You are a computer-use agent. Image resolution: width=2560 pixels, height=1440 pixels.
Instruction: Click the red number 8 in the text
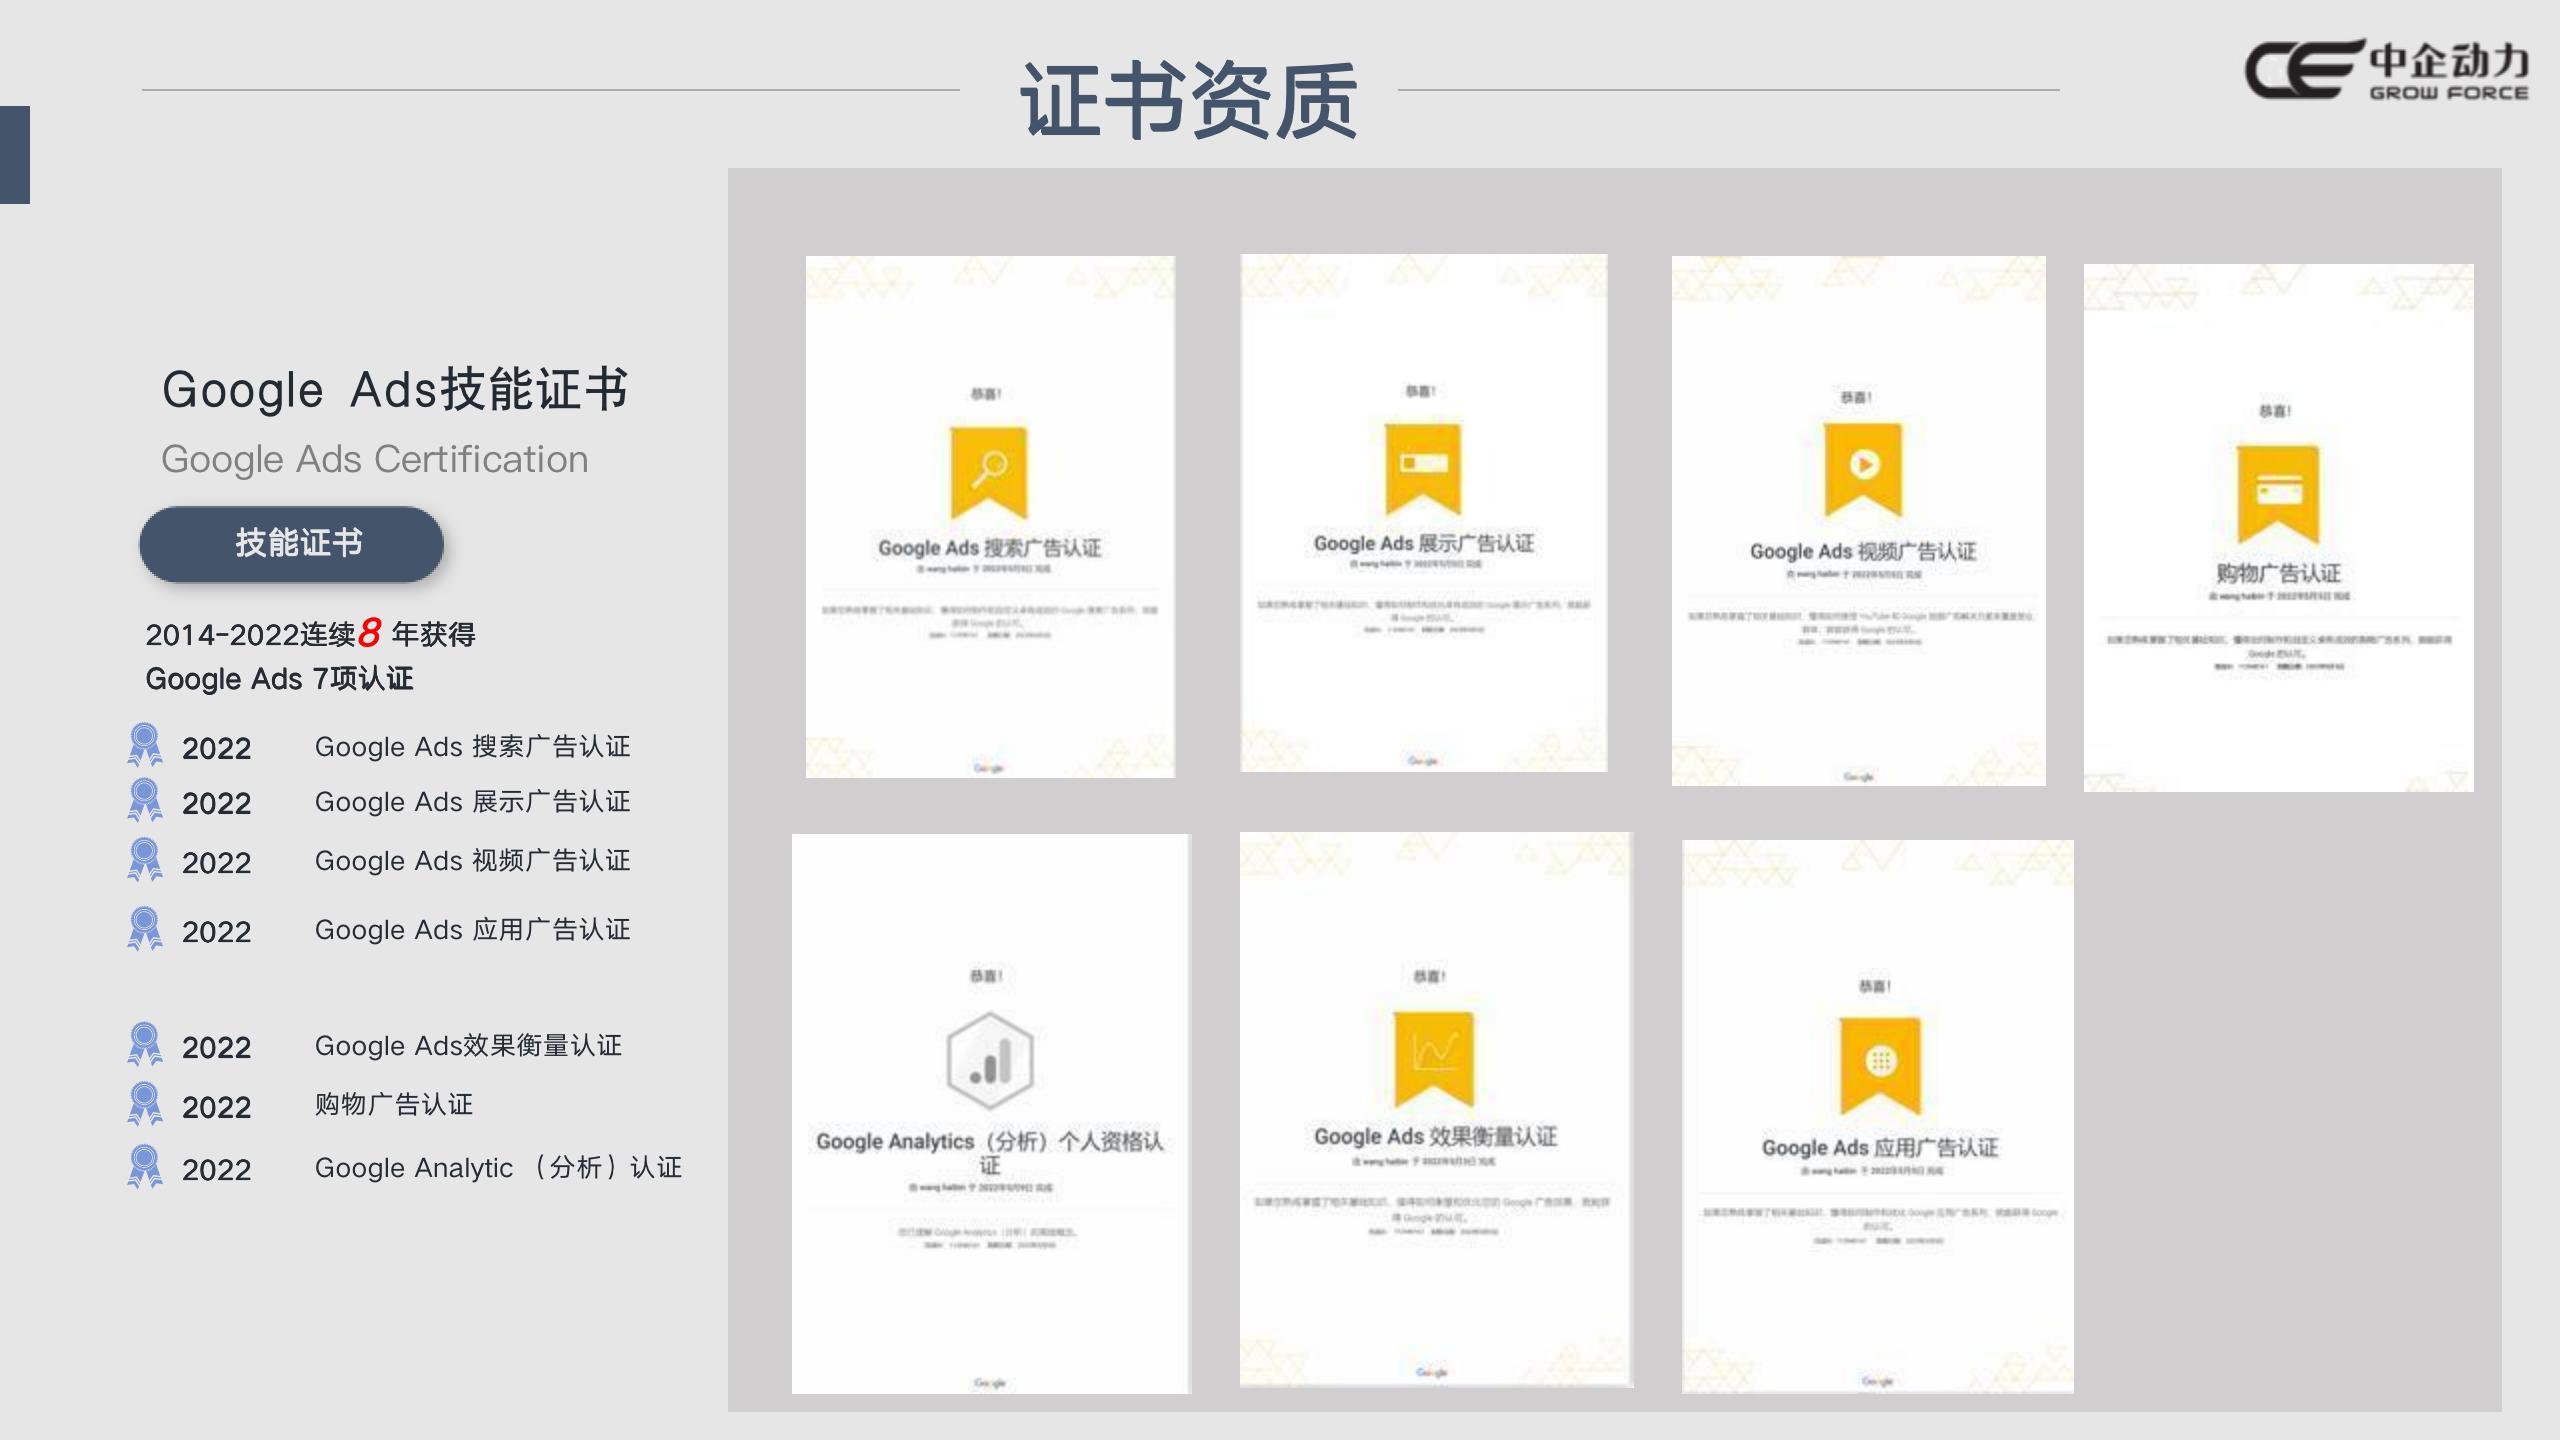(369, 631)
